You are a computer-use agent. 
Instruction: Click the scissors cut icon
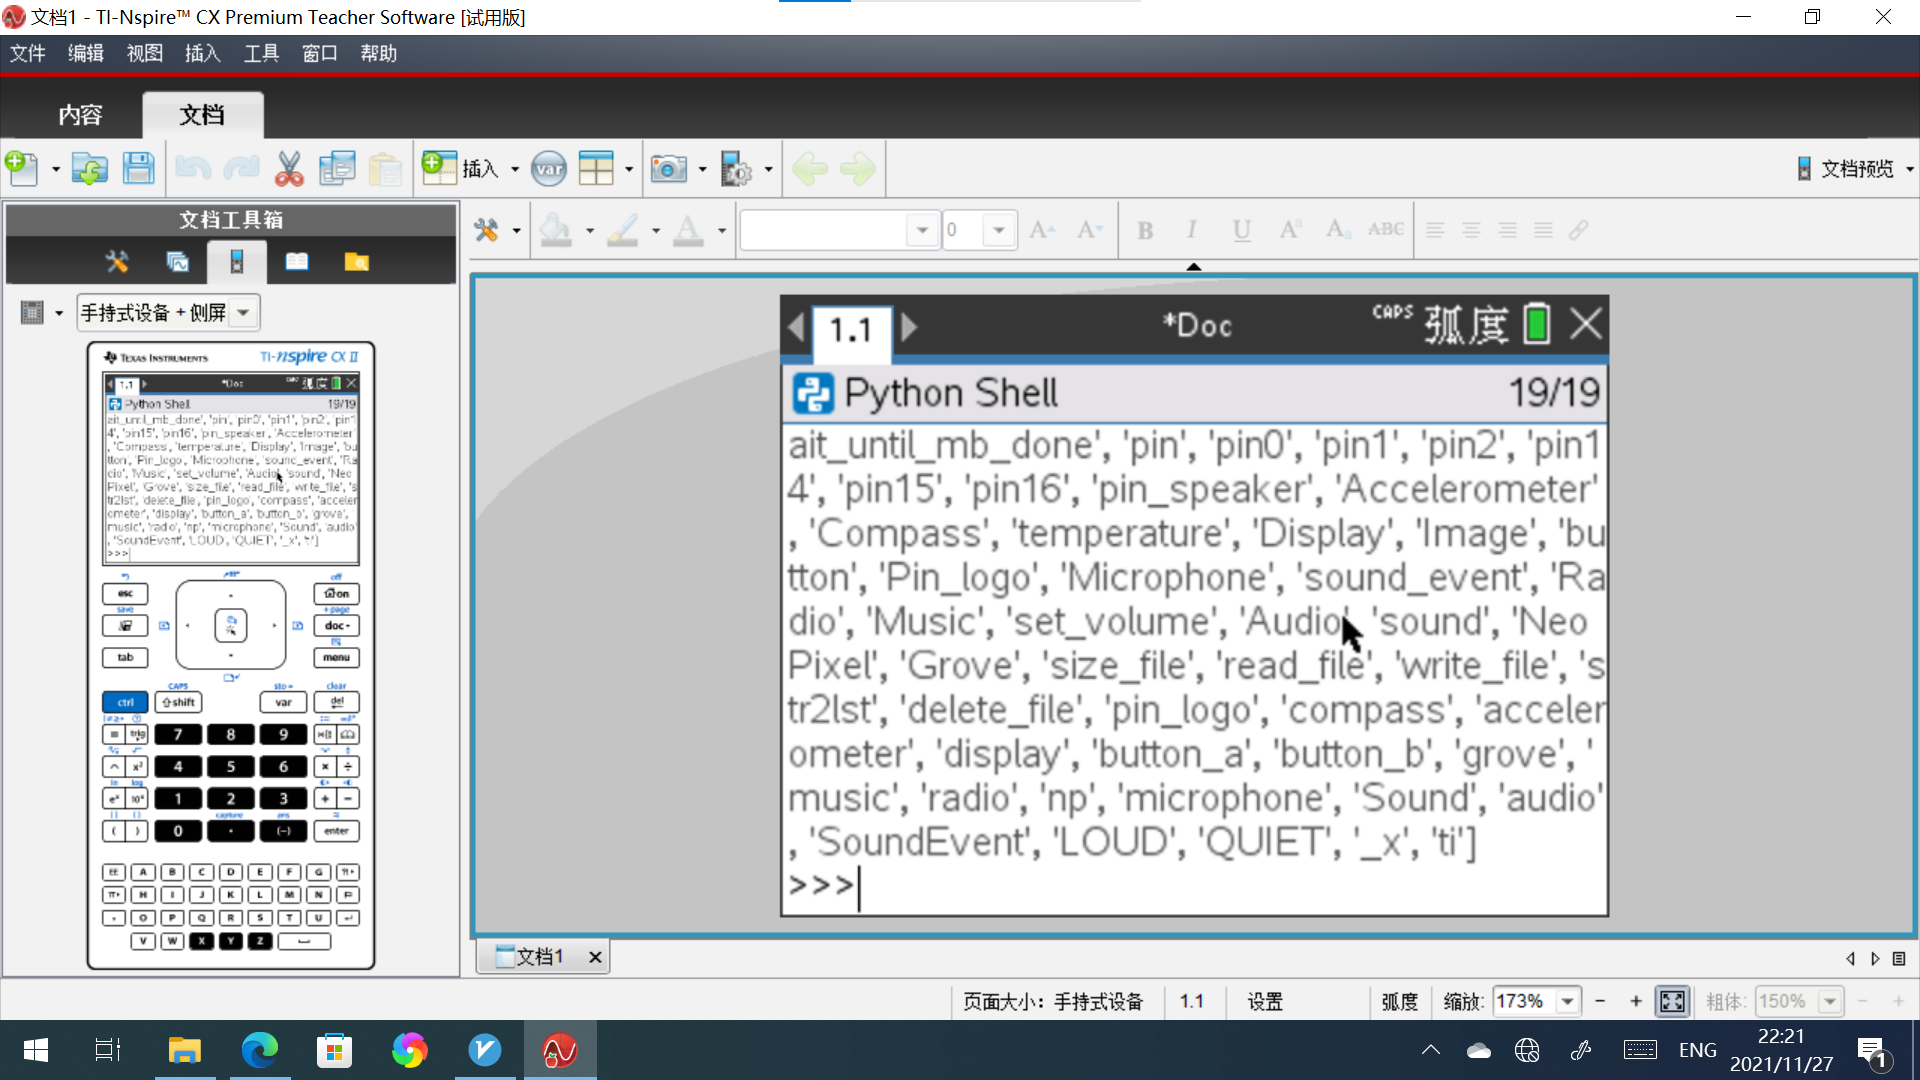coord(289,168)
